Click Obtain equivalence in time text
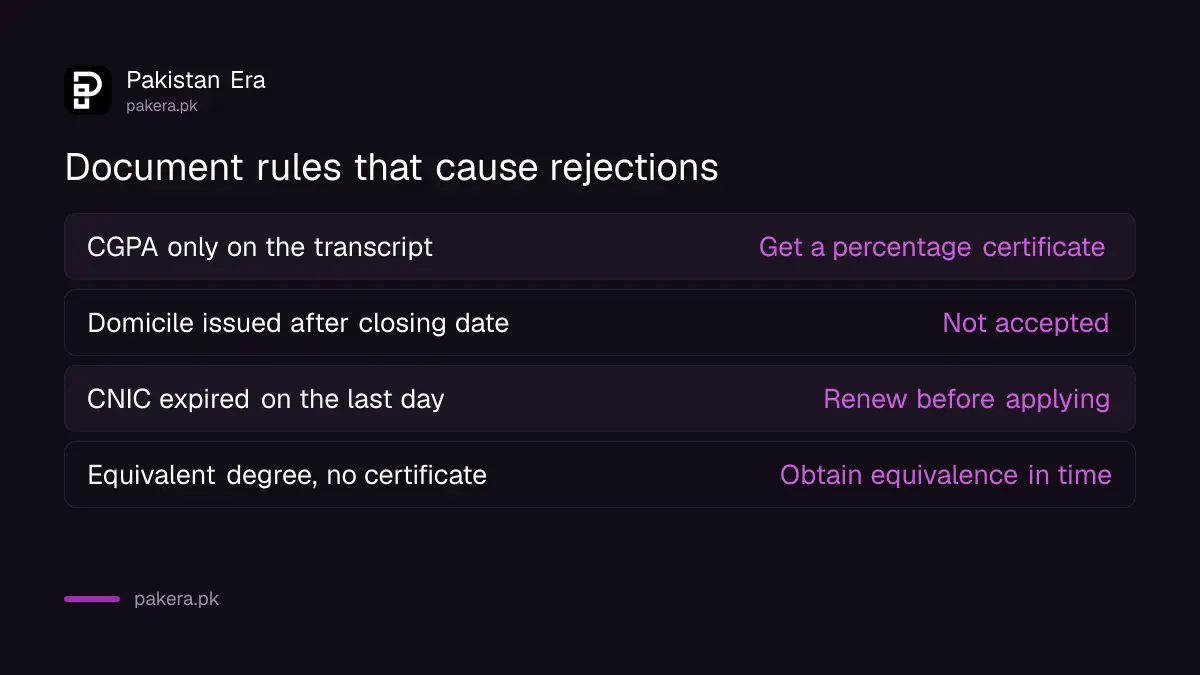The image size is (1200, 675). [x=945, y=475]
